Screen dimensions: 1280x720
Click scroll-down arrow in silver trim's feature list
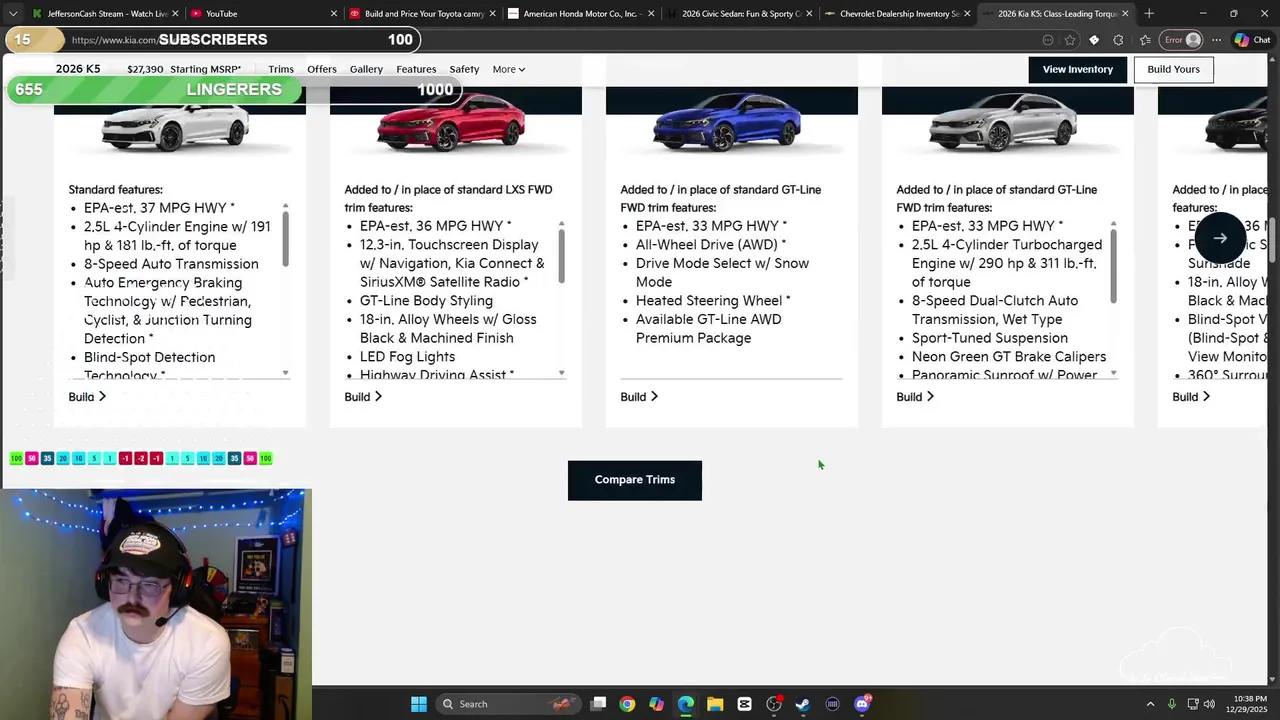pos(1113,373)
